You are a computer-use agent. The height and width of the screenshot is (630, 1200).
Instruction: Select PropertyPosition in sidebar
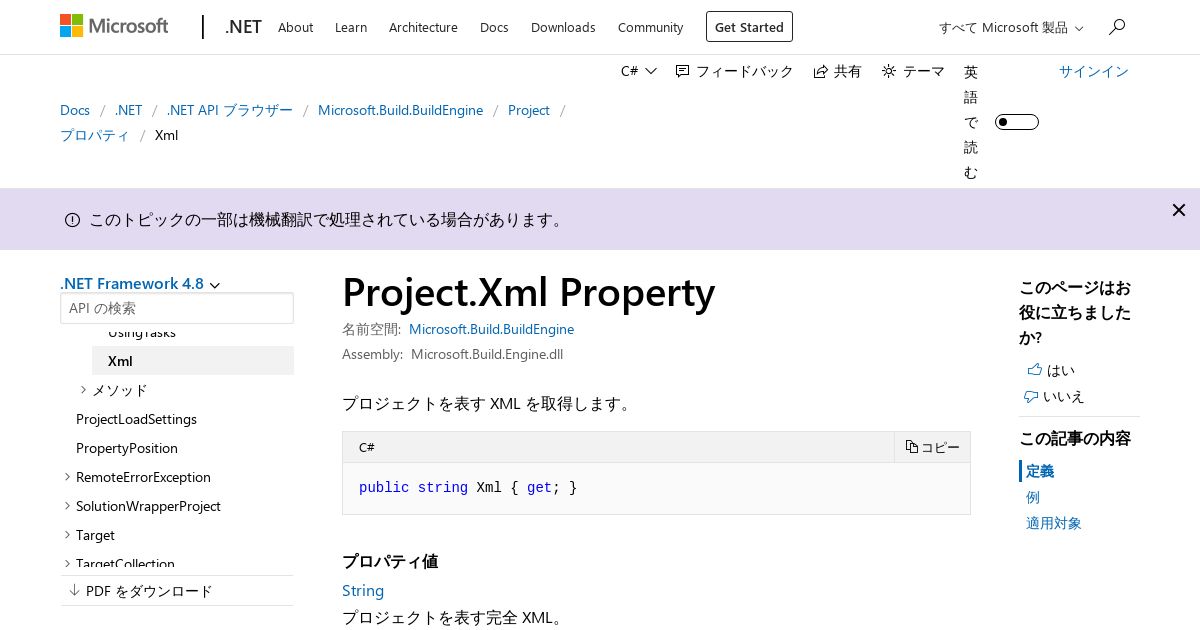pyautogui.click(x=127, y=448)
